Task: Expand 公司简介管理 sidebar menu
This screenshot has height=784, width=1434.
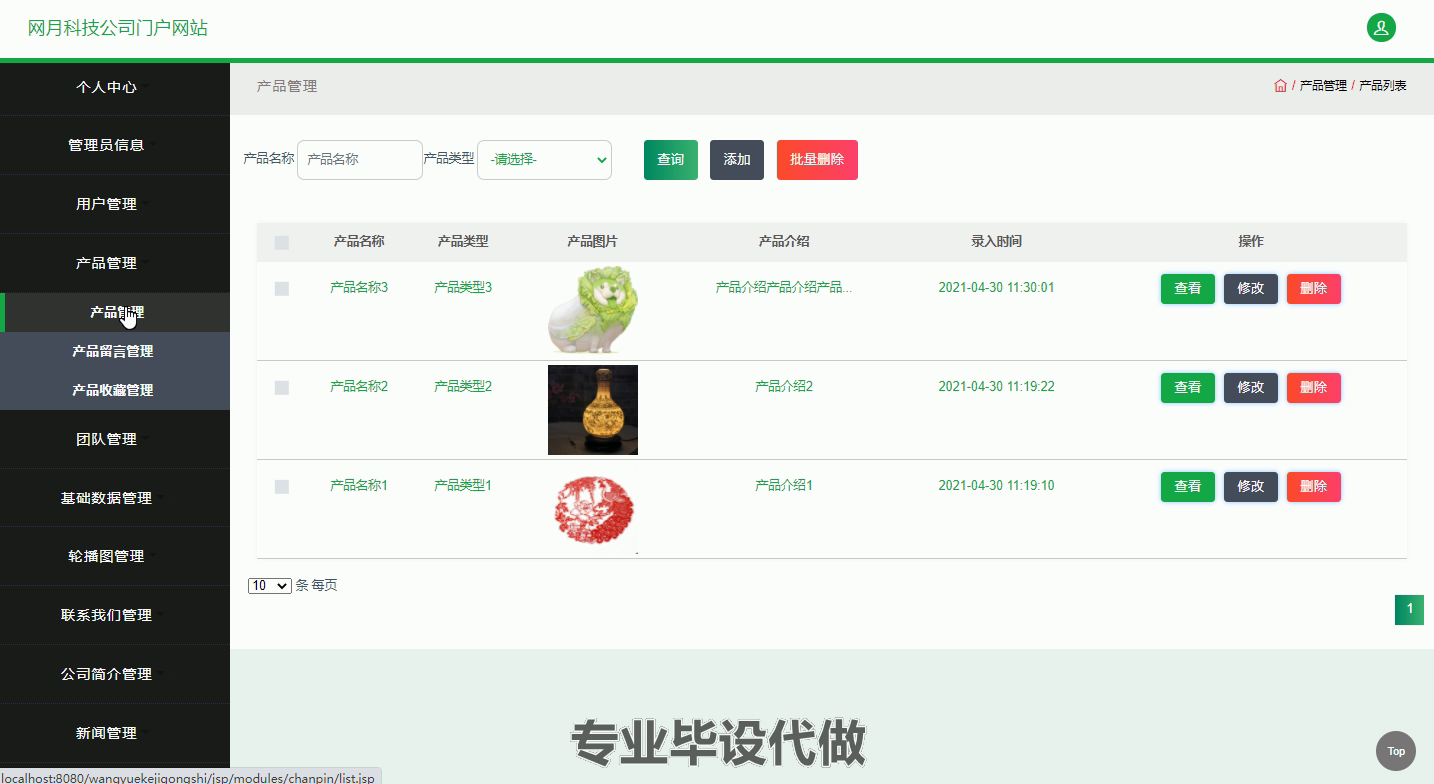Action: tap(114, 674)
